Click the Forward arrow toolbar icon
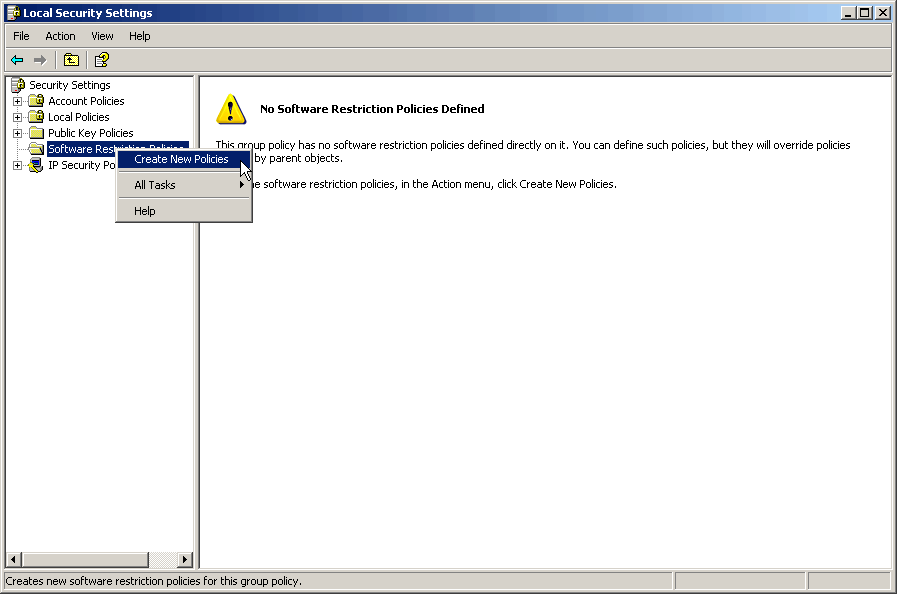The height and width of the screenshot is (594, 897). (x=39, y=60)
